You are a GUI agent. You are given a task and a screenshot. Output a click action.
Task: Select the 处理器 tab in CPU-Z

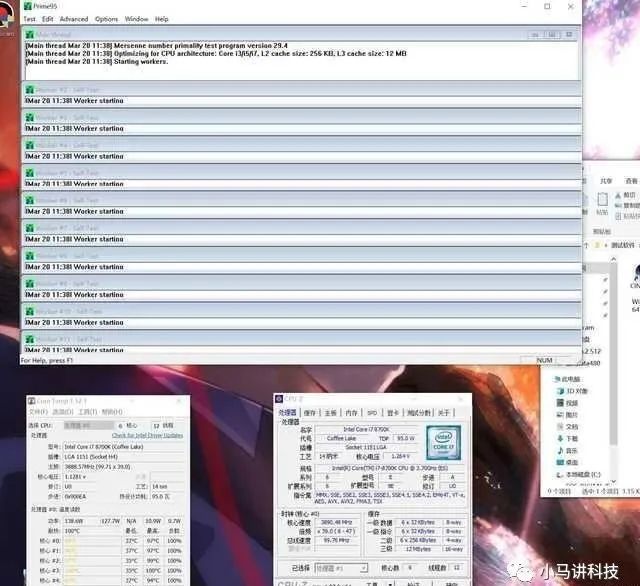tap(288, 413)
